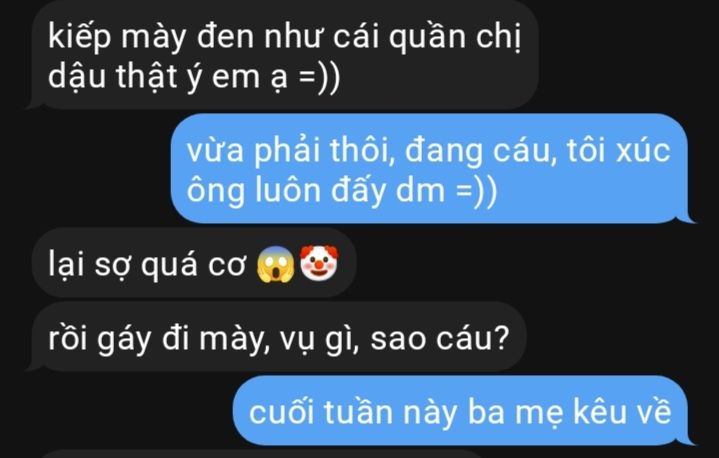Tap the "lại sợ quá cơ" message bubble
The height and width of the screenshot is (458, 719).
194,264
